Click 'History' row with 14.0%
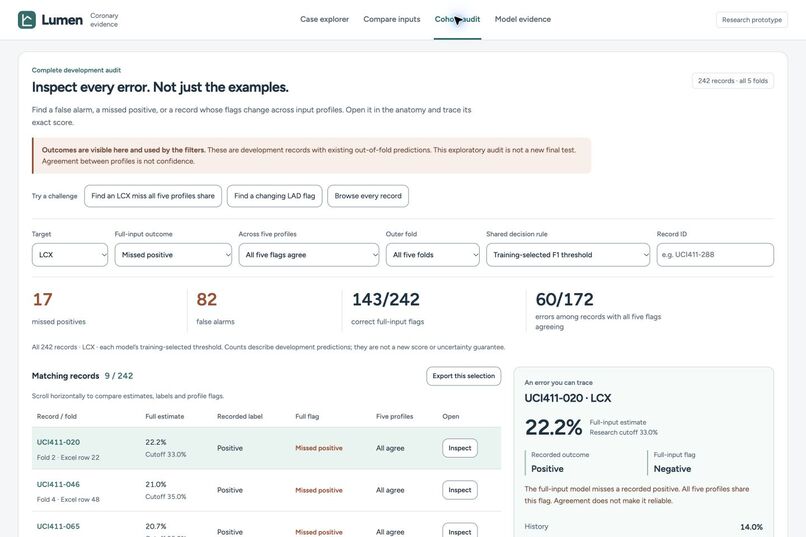Image resolution: width=806 pixels, height=537 pixels. [x=644, y=527]
